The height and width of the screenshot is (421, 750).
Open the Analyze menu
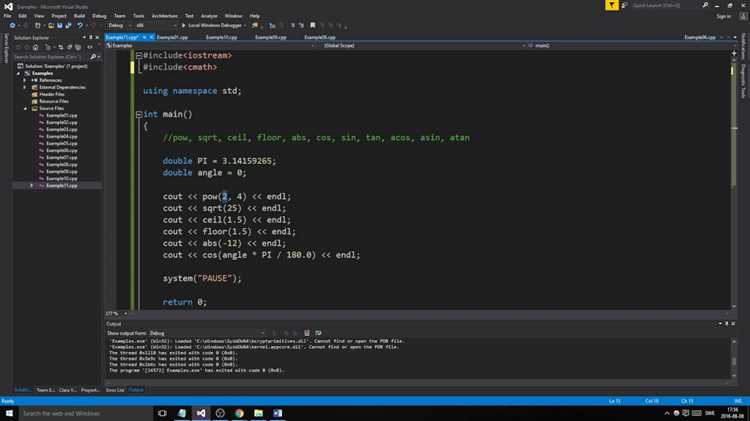point(209,16)
